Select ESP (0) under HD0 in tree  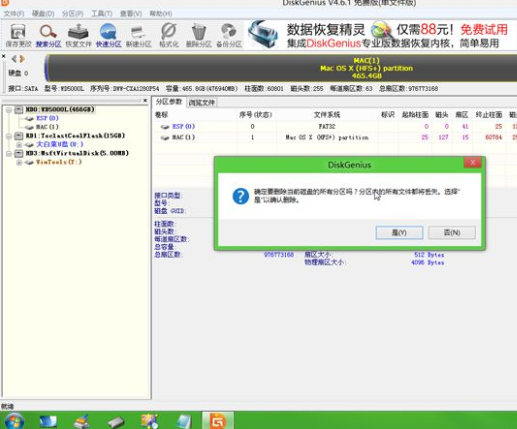[47, 118]
